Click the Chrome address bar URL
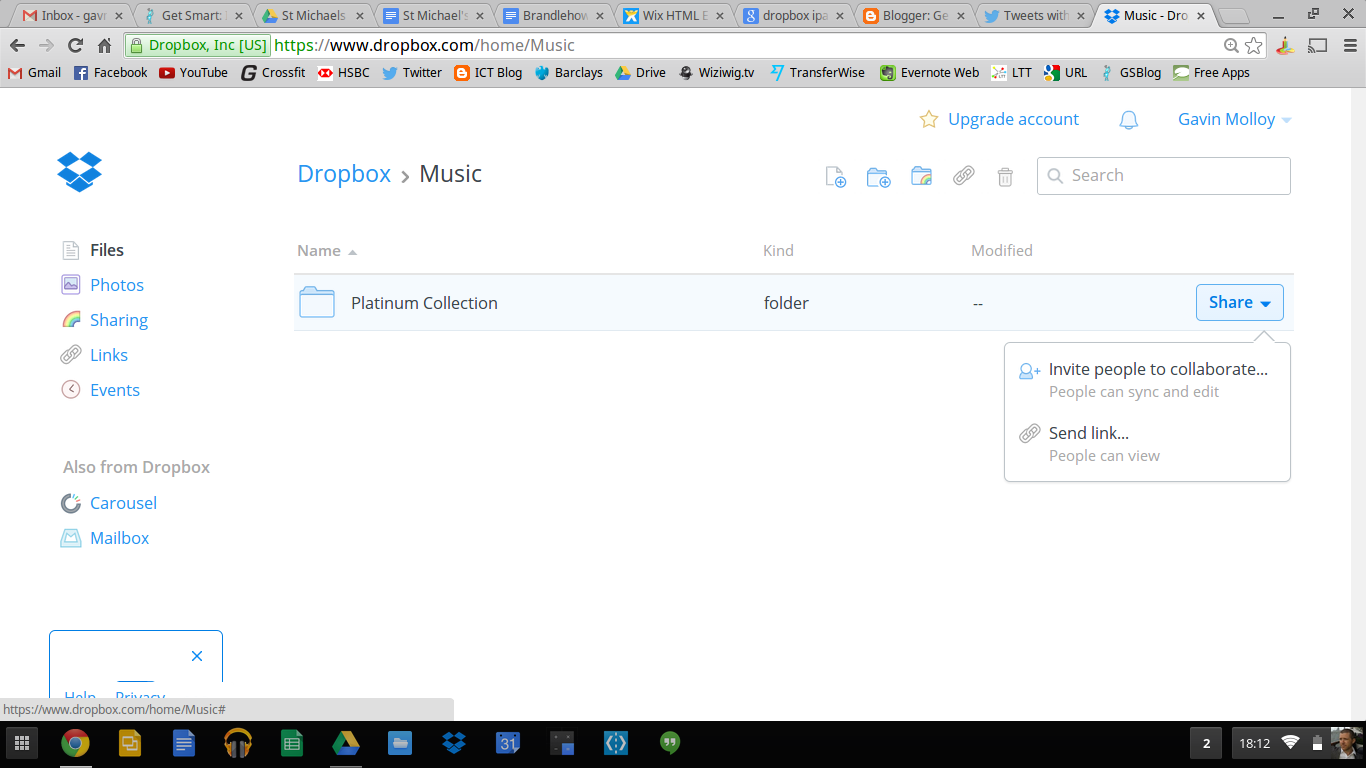The width and height of the screenshot is (1366, 768). (x=424, y=45)
